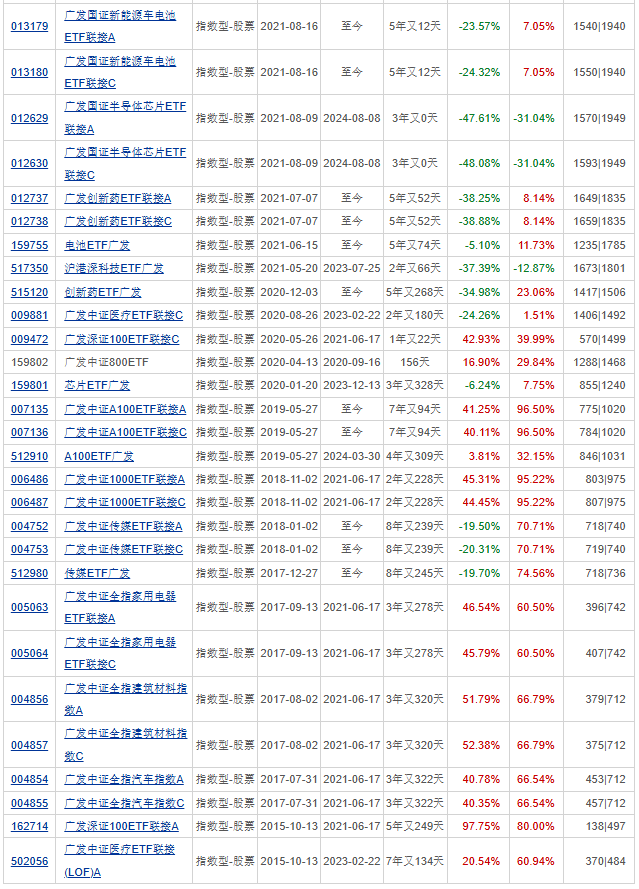Click return value 97.75%
Image resolution: width=639 pixels, height=889 pixels.
tap(481, 827)
